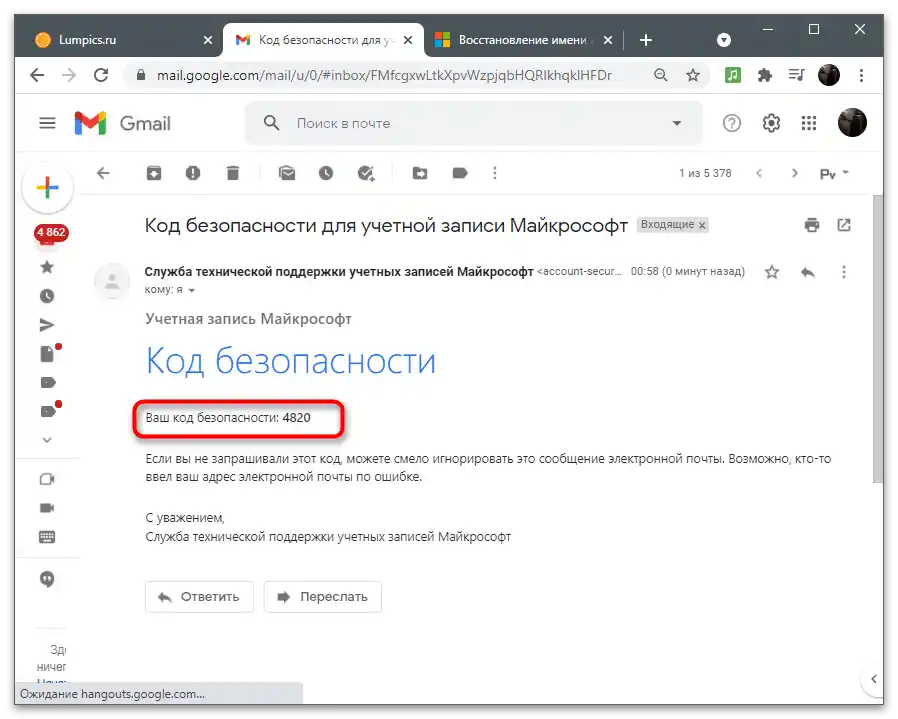Star this message from Microsoft support
Screen dimensions: 898x719
pos(772,272)
